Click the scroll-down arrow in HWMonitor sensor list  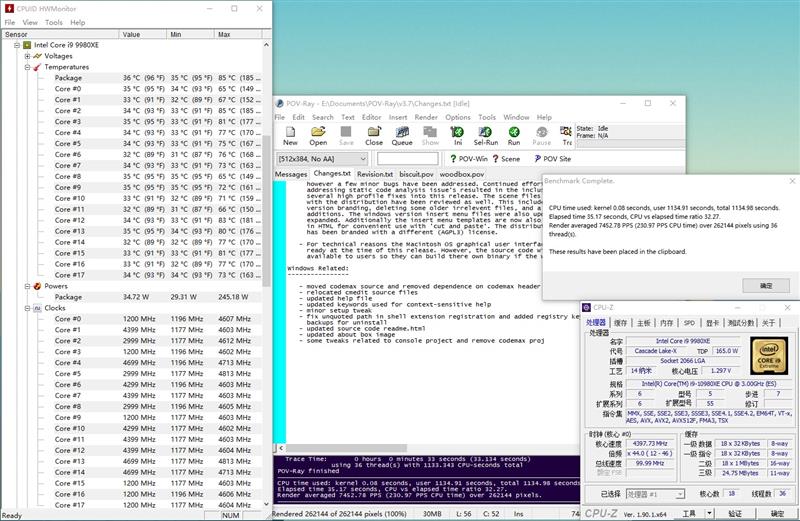(x=266, y=504)
